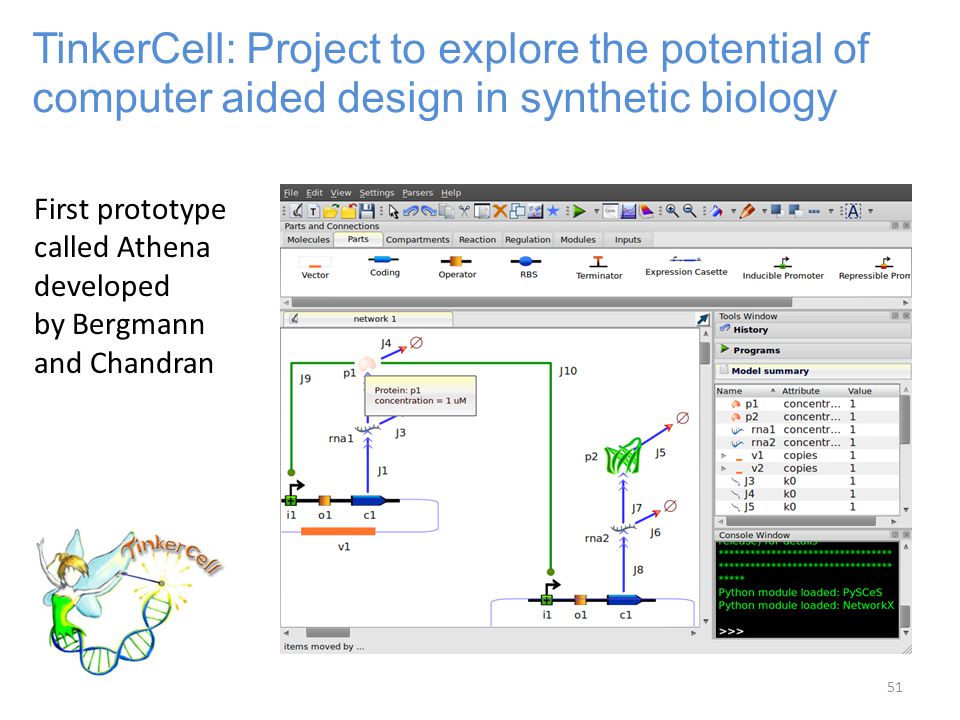Switch to the Compartments tab
The height and width of the screenshot is (720, 960).
418,239
